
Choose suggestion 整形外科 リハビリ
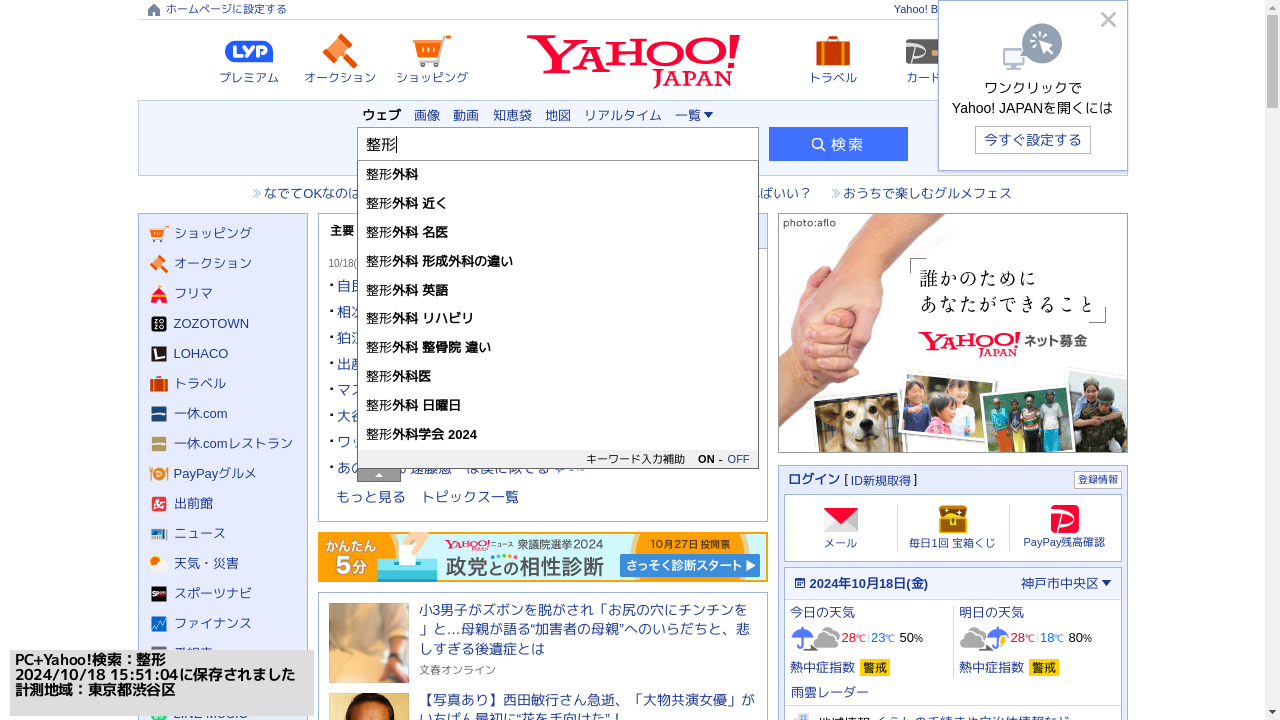point(558,318)
